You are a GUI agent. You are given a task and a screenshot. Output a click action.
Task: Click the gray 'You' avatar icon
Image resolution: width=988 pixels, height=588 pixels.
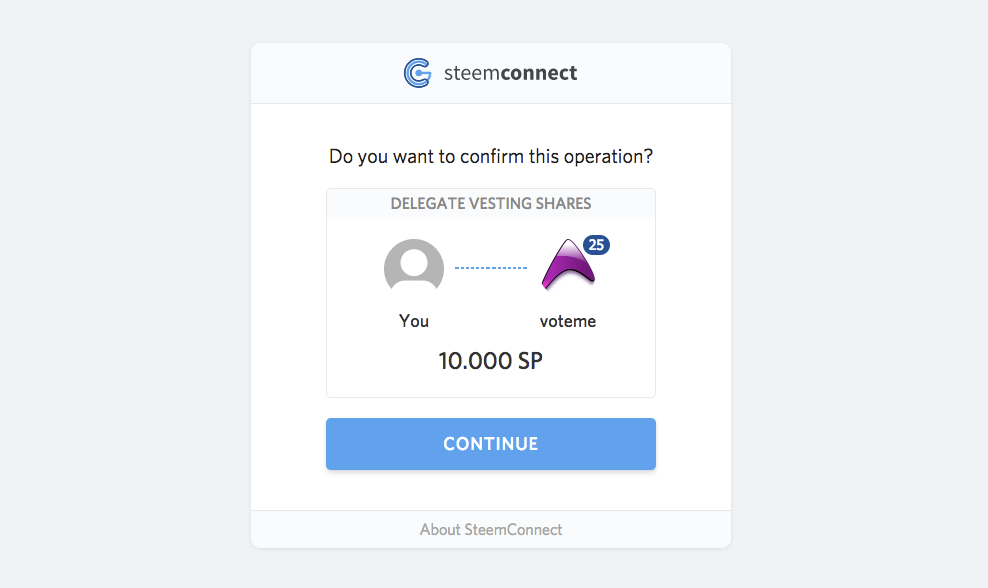[x=414, y=268]
